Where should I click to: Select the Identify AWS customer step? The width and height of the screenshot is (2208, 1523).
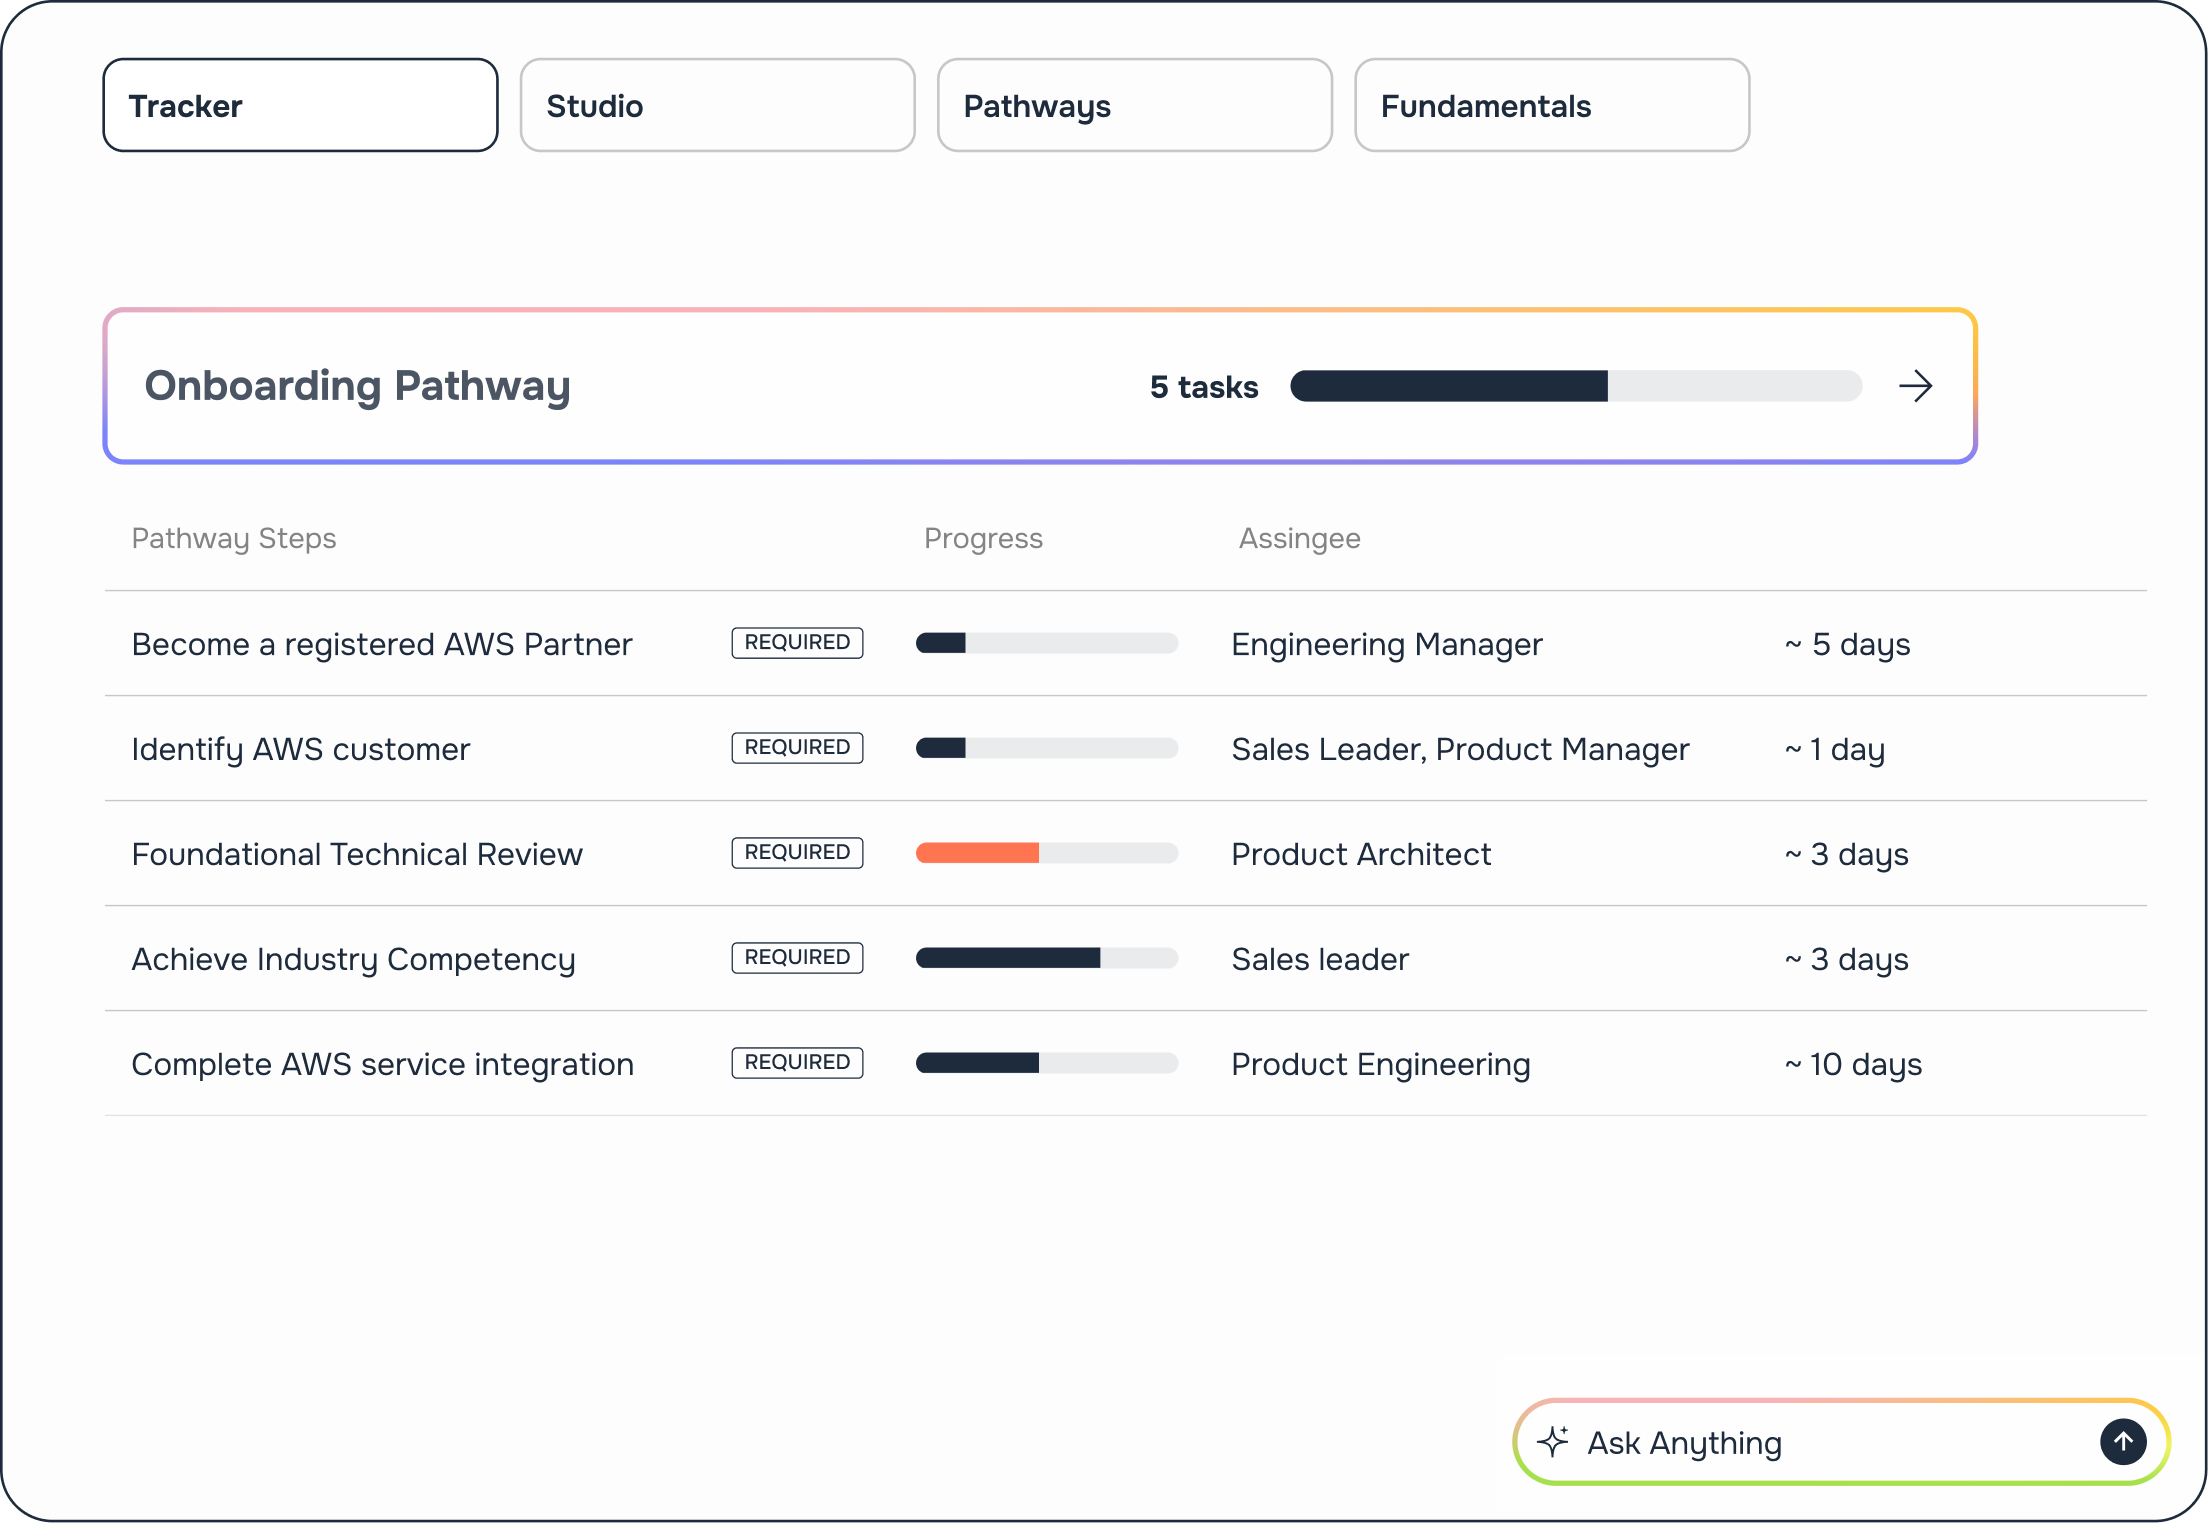(x=301, y=748)
